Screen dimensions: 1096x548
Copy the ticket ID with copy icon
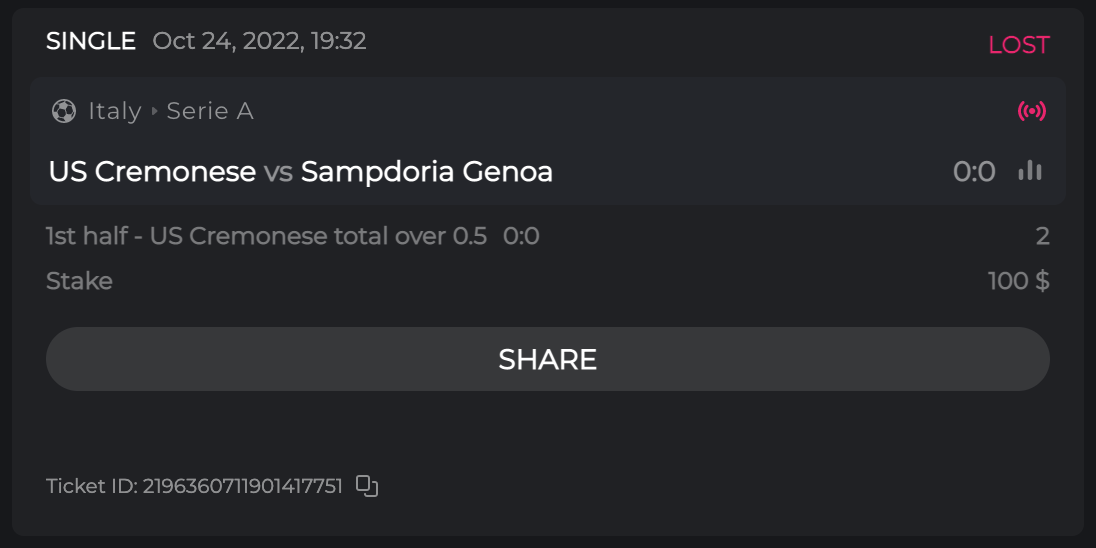[x=367, y=486]
